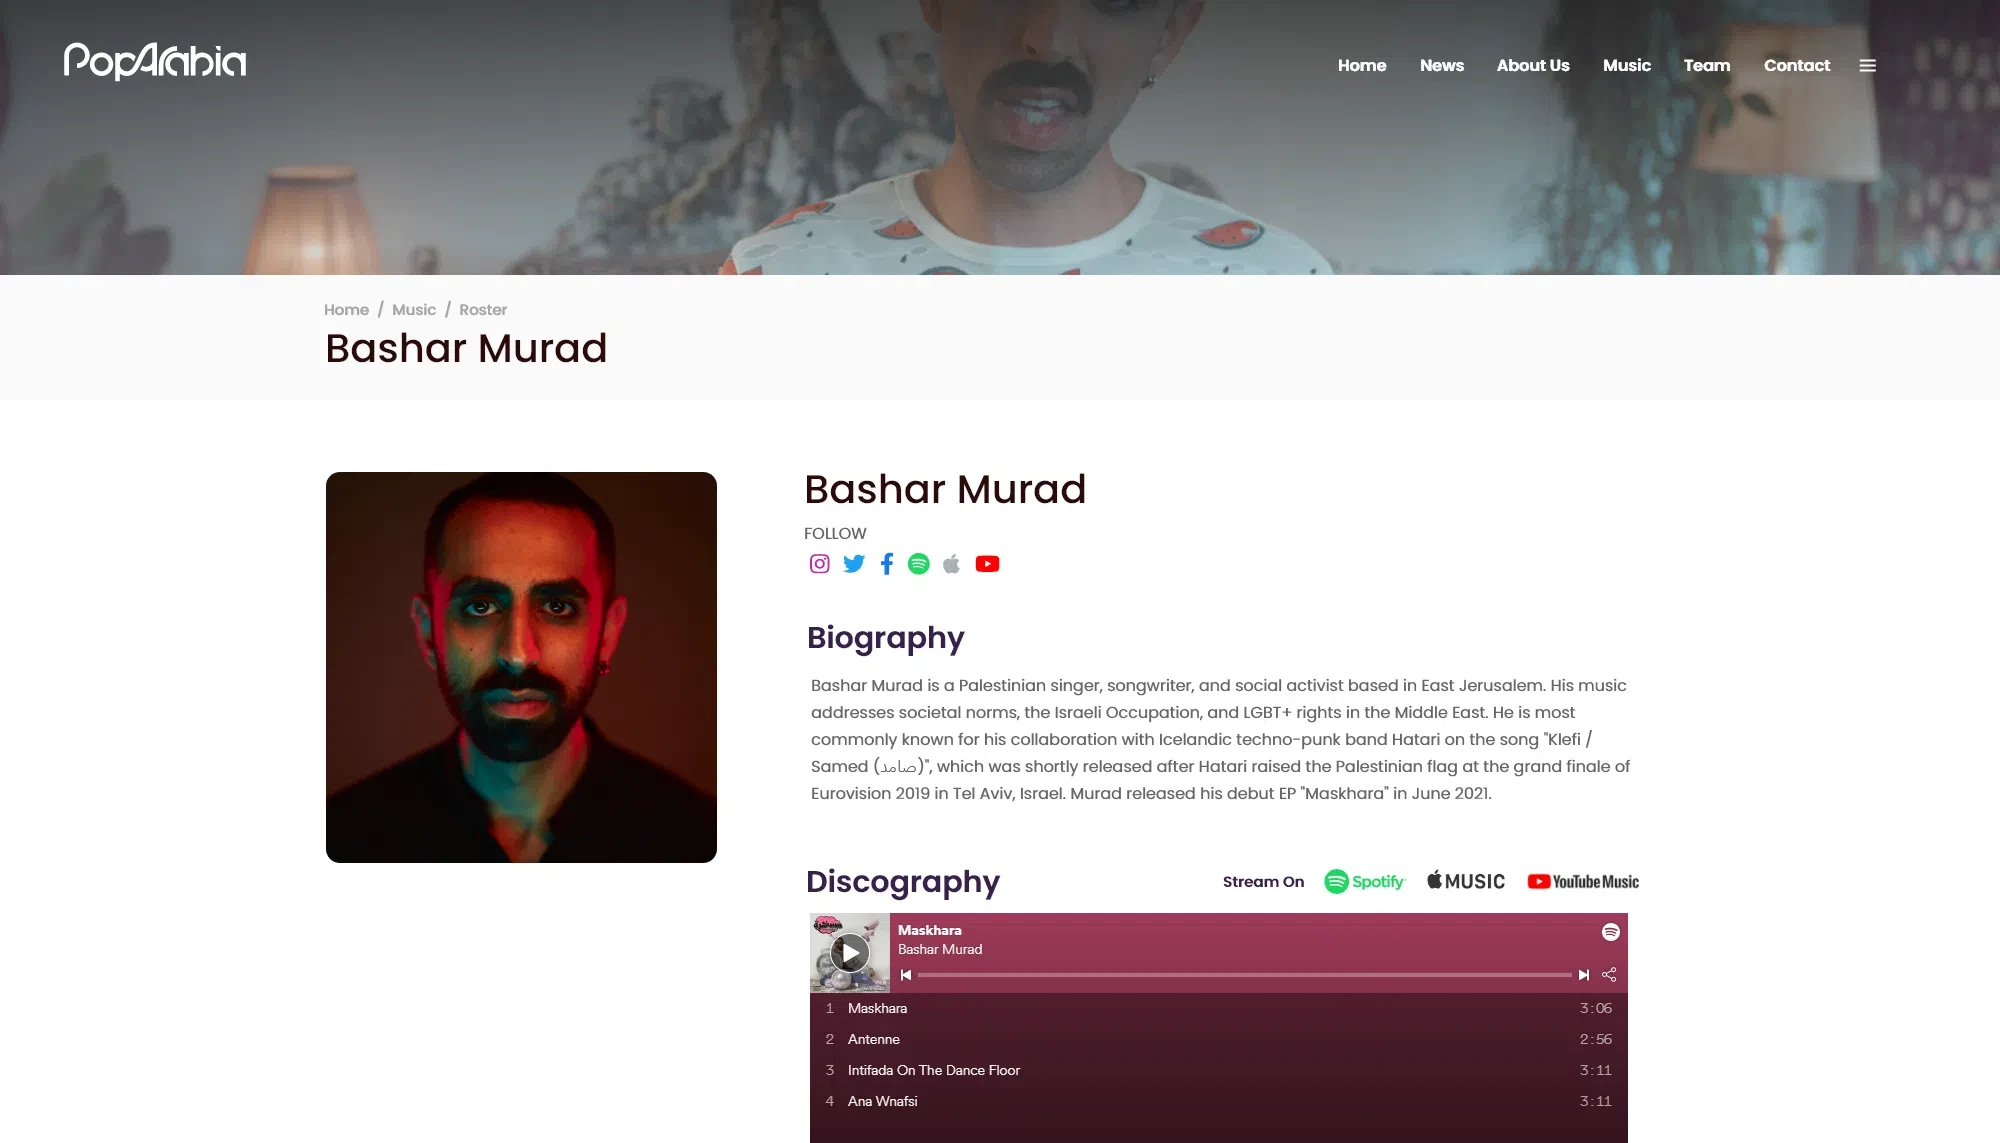The image size is (2000, 1143).
Task: Go to the Team page
Action: 1706,66
